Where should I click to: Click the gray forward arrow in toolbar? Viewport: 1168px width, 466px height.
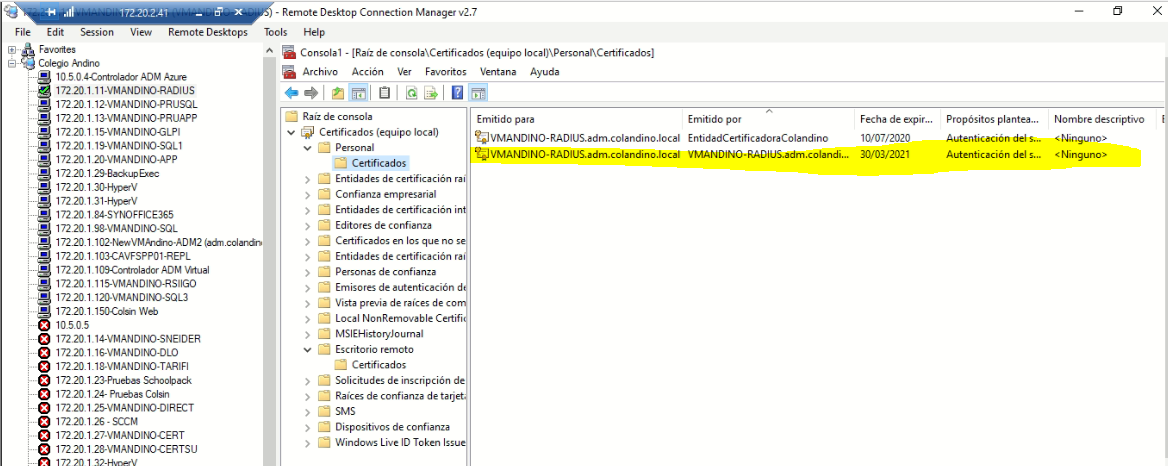pyautogui.click(x=311, y=93)
